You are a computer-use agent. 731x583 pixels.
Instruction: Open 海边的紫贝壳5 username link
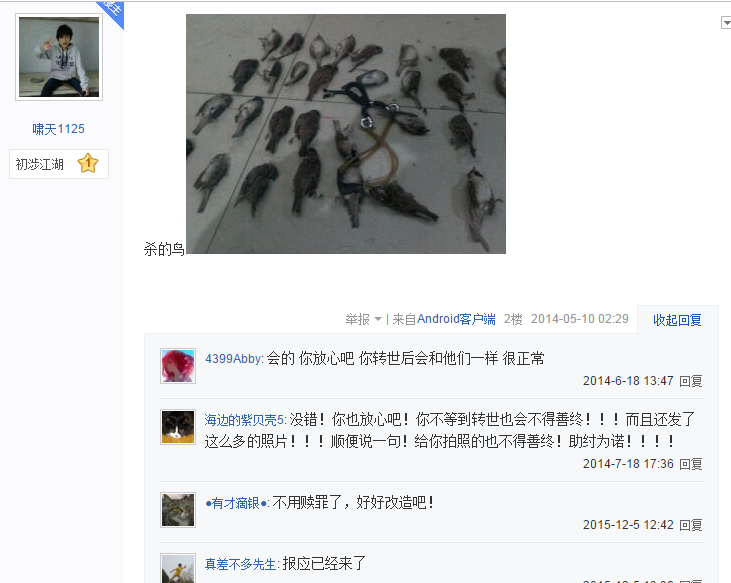click(x=245, y=420)
